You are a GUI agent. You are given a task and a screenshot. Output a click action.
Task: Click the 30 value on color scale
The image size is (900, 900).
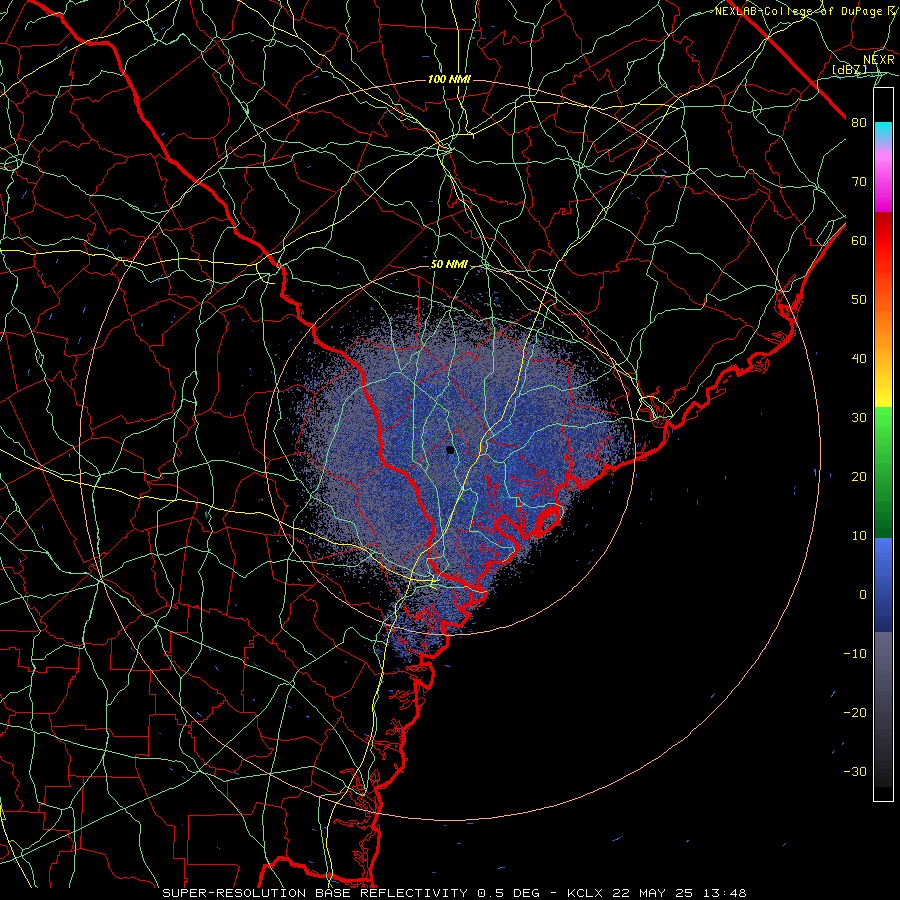click(x=859, y=418)
